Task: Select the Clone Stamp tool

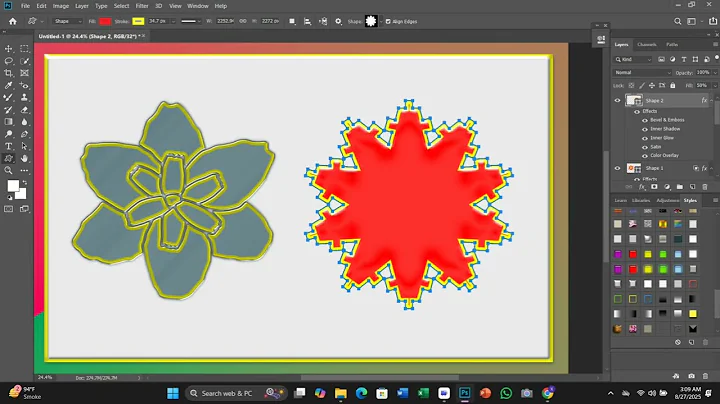Action: [24, 97]
